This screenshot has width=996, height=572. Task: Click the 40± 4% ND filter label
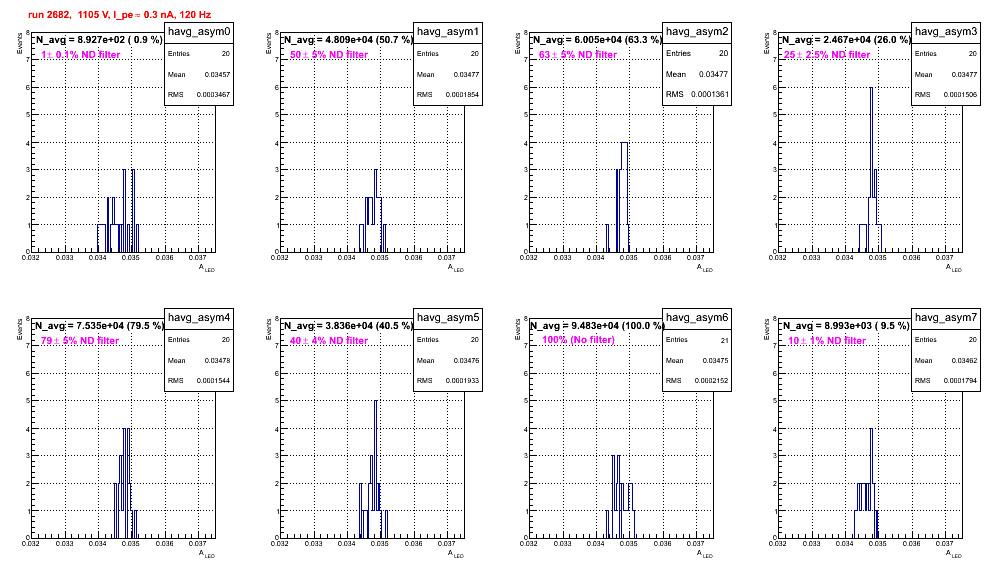(329, 341)
